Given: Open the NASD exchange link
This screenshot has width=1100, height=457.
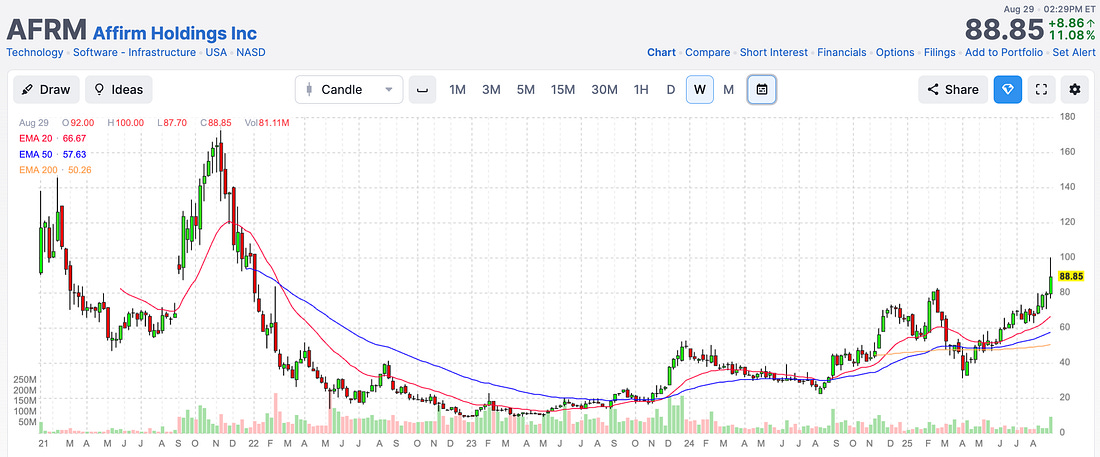Looking at the screenshot, I should pyautogui.click(x=250, y=53).
